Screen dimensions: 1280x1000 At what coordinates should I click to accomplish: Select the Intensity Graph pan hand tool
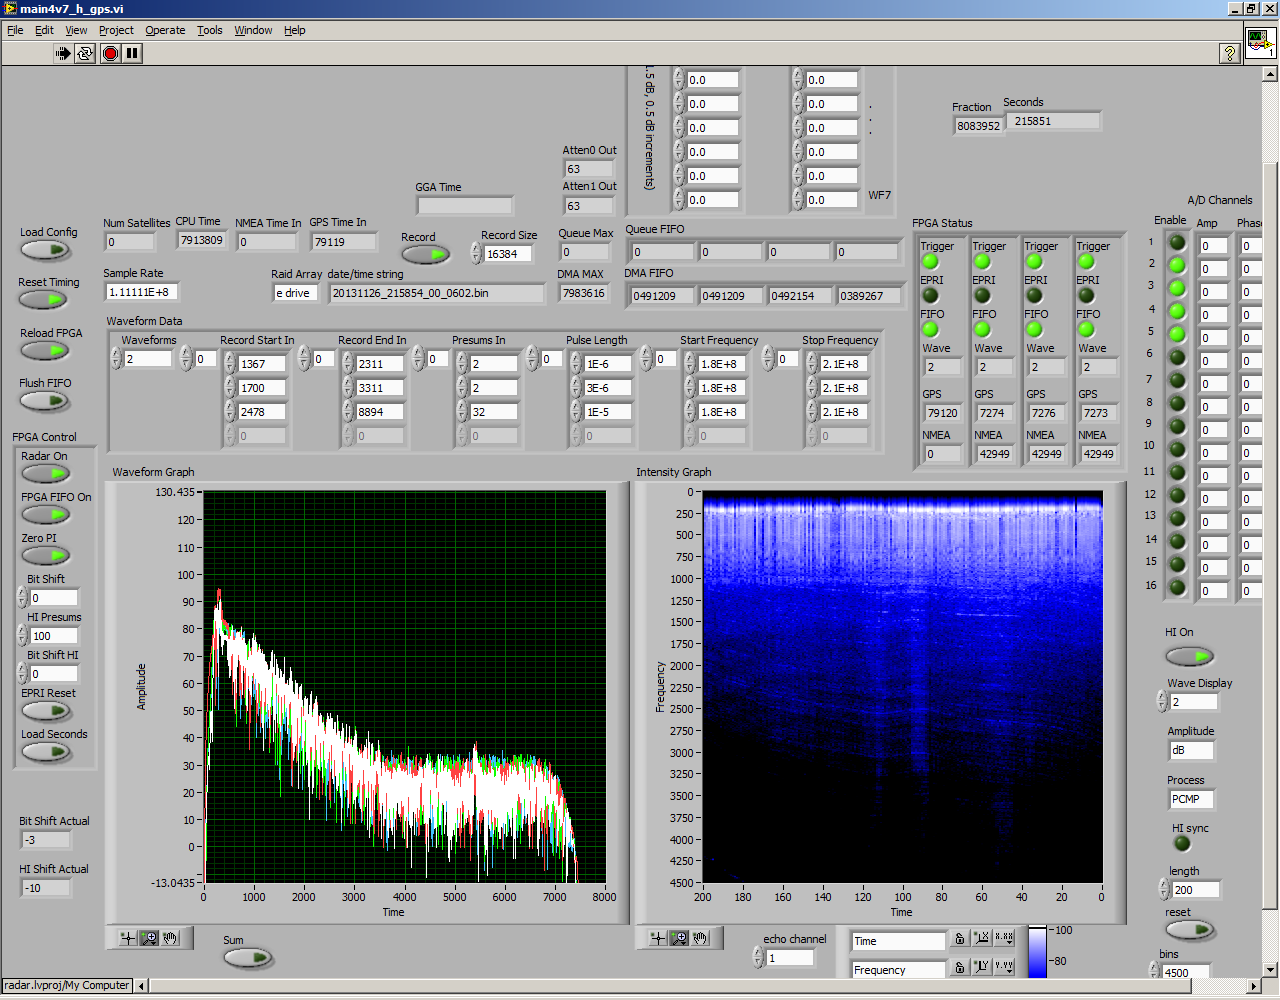700,938
